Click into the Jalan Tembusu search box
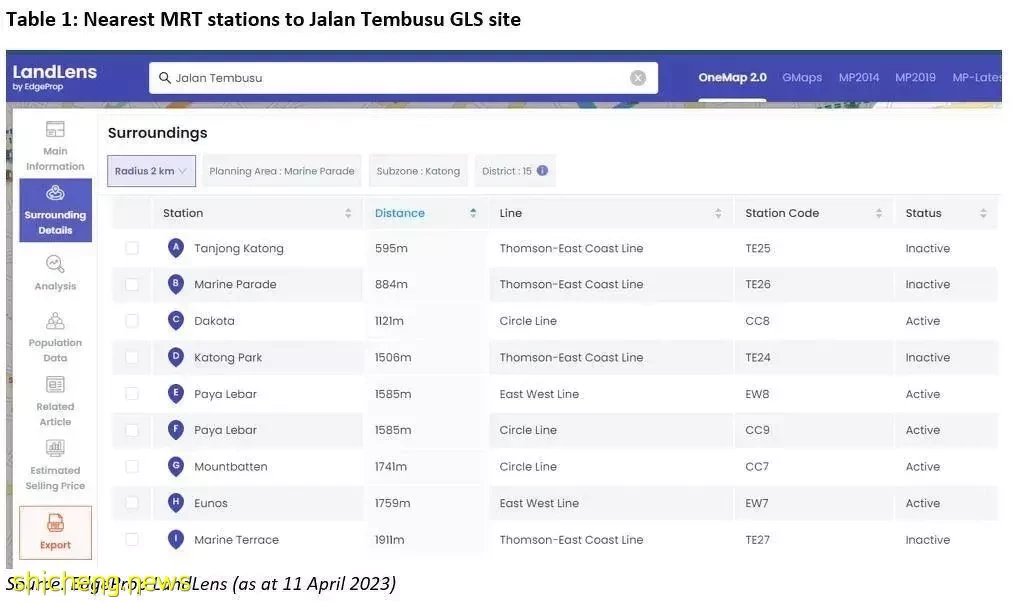 pyautogui.click(x=401, y=78)
